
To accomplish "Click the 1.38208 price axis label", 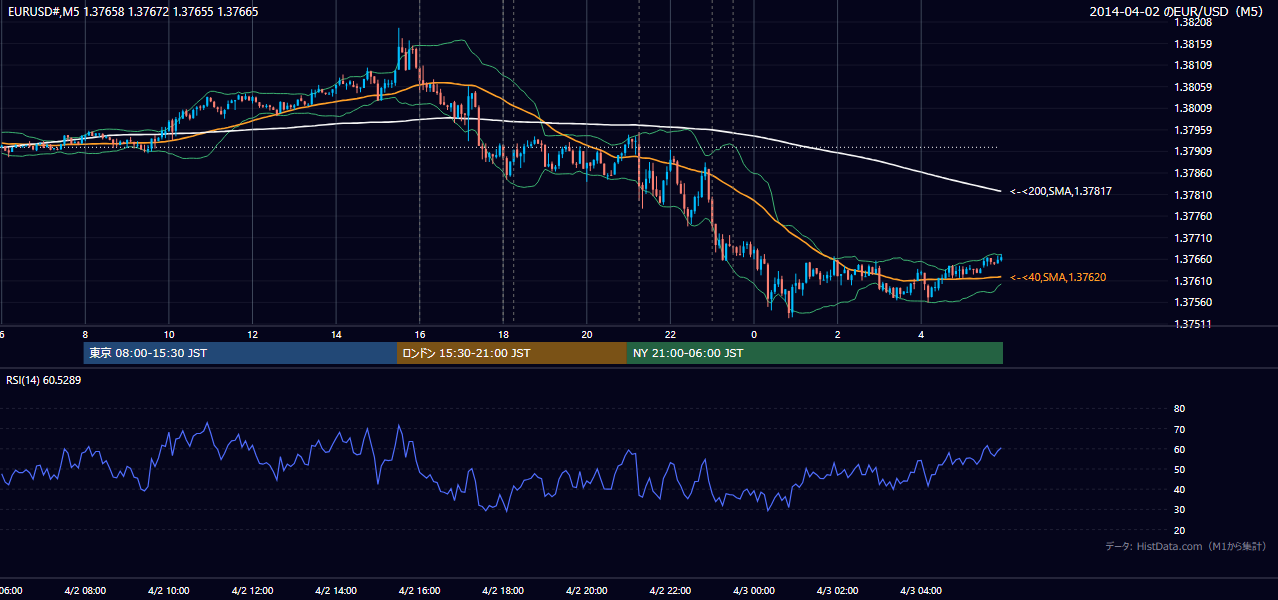I will pyautogui.click(x=1192, y=22).
